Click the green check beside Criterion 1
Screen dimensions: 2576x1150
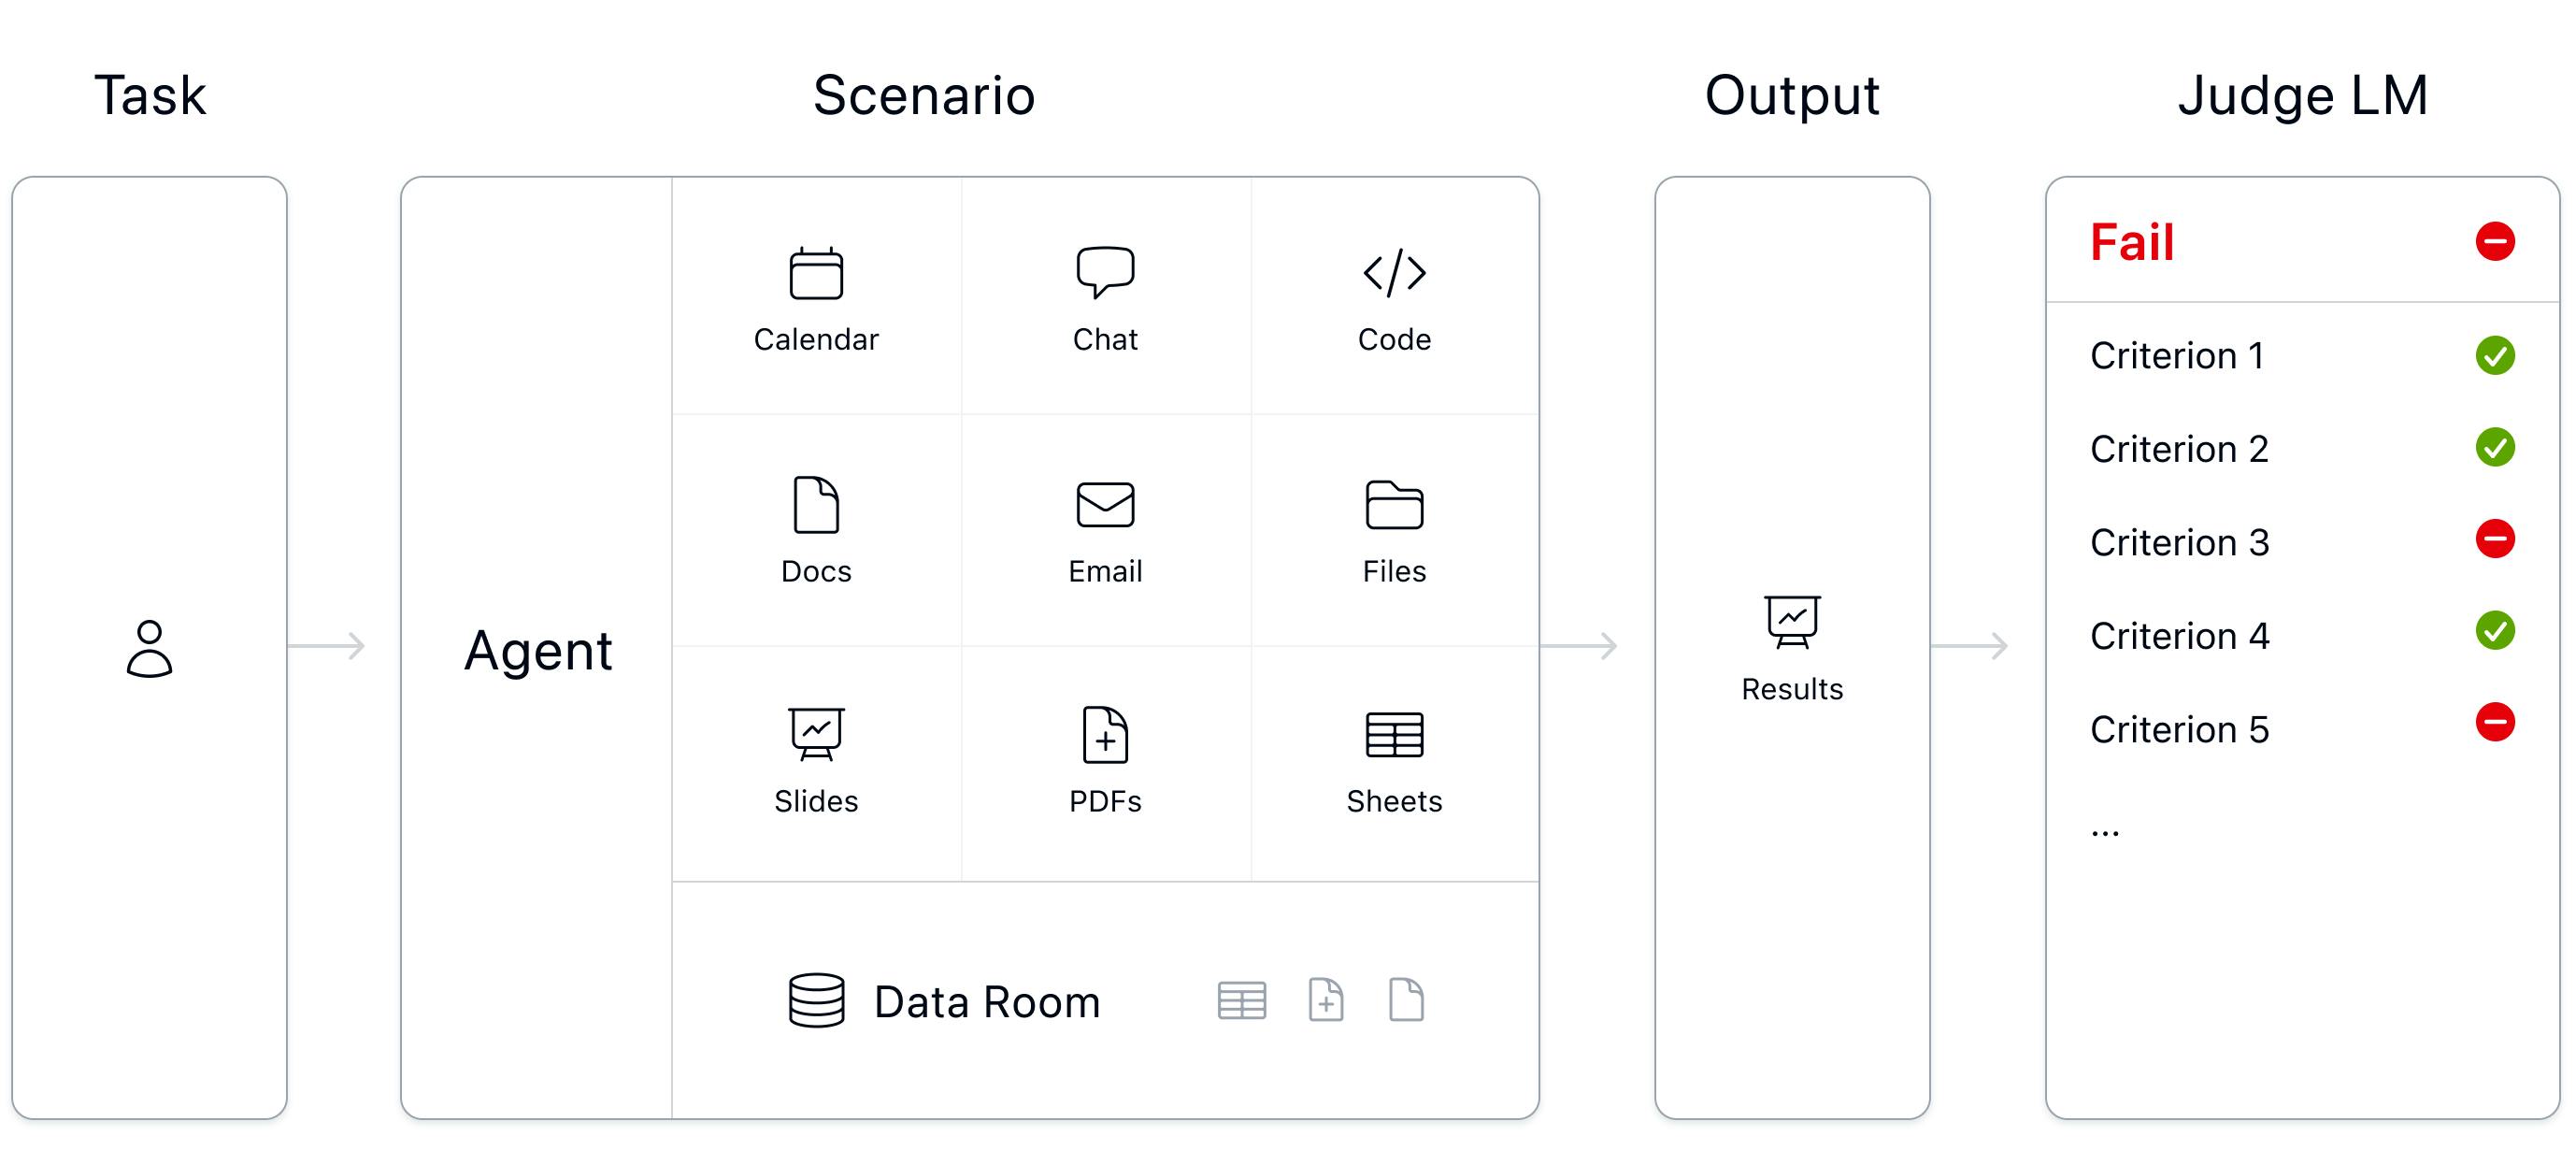(2495, 355)
